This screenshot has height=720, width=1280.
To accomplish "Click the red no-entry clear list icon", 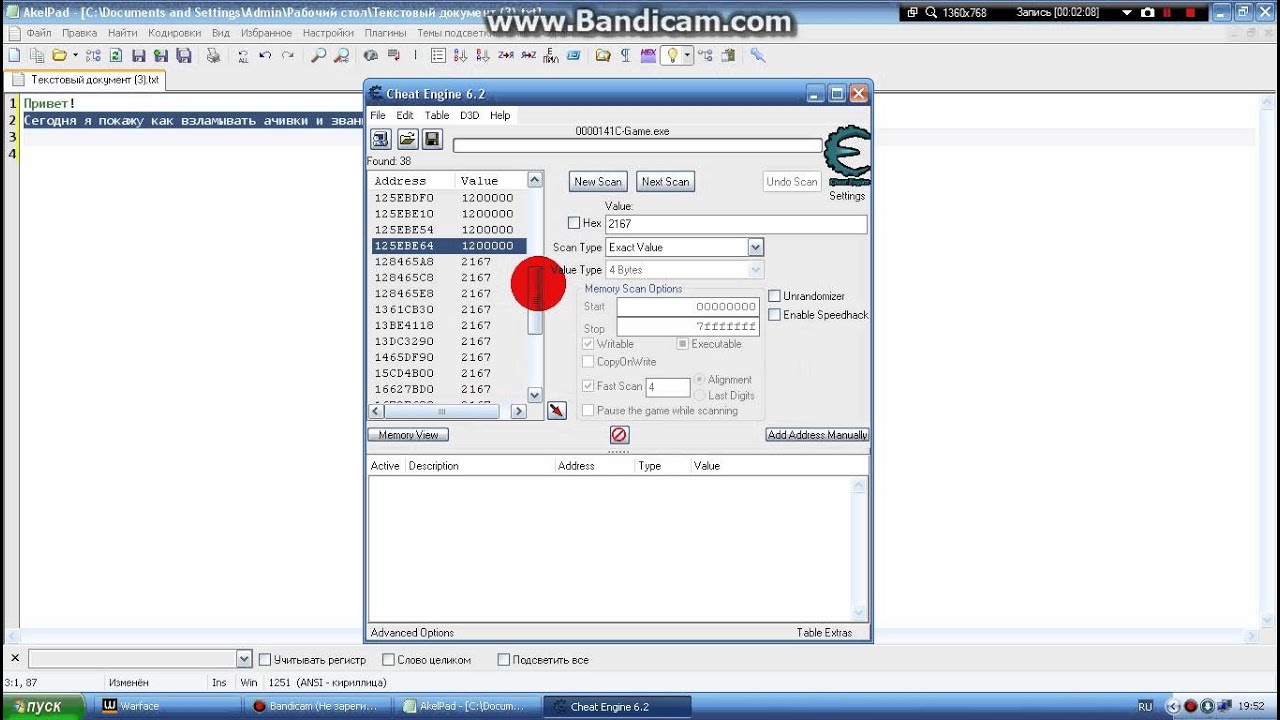I will (619, 435).
